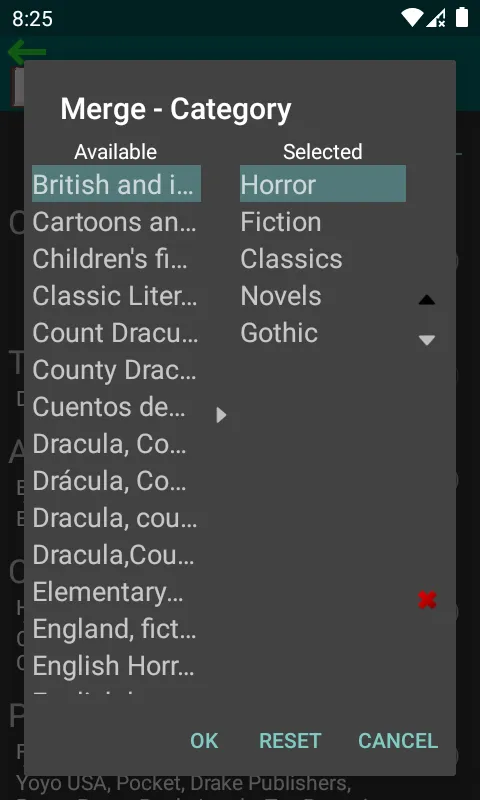480x800 pixels.
Task: Dismiss dialog with CANCEL
Action: [x=398, y=741]
